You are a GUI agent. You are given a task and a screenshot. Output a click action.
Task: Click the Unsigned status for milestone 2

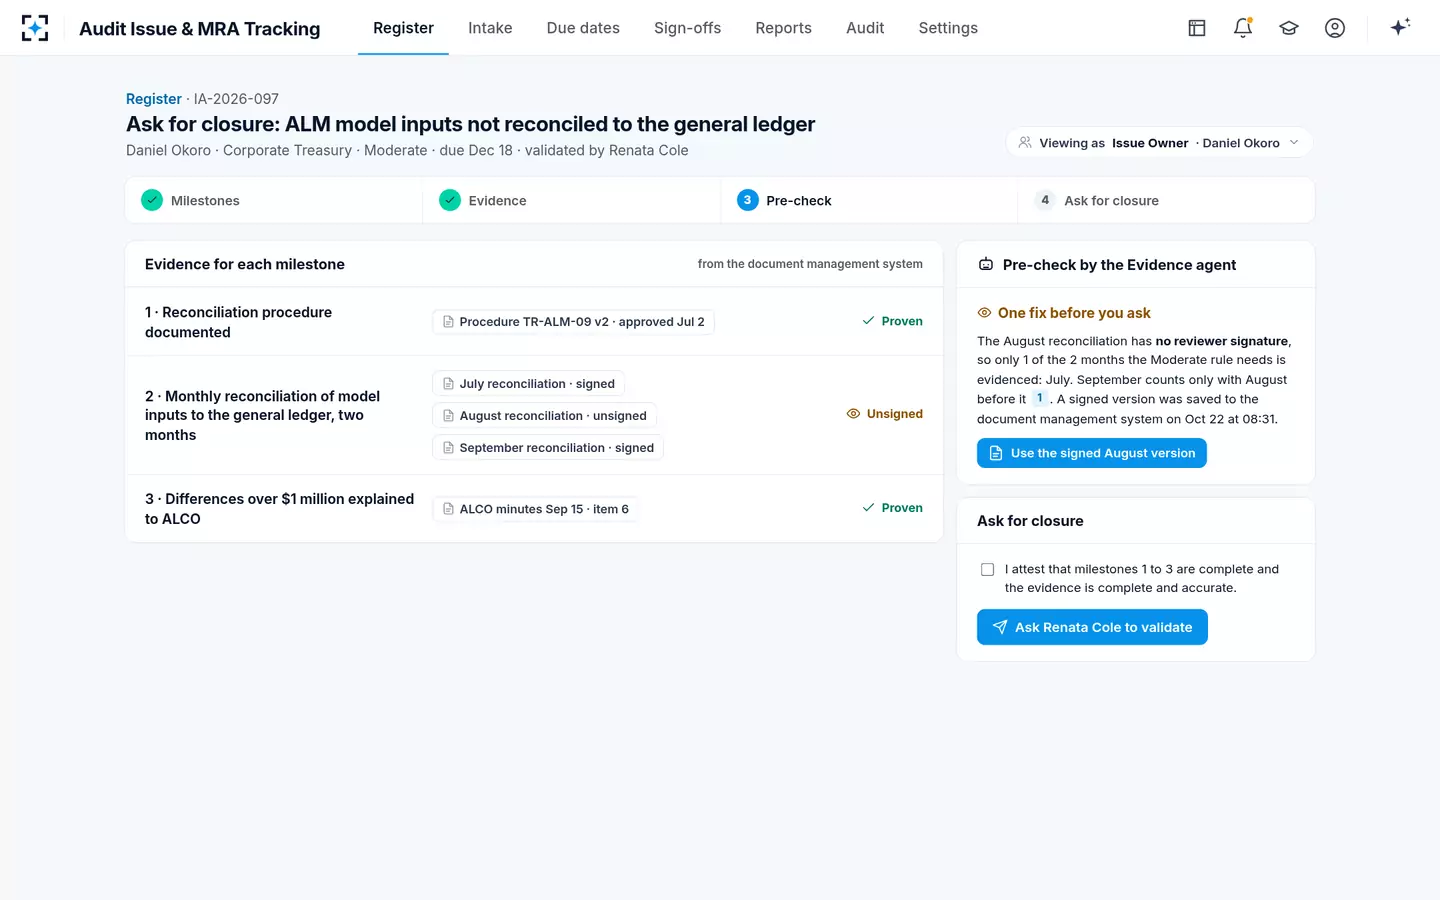(x=884, y=414)
